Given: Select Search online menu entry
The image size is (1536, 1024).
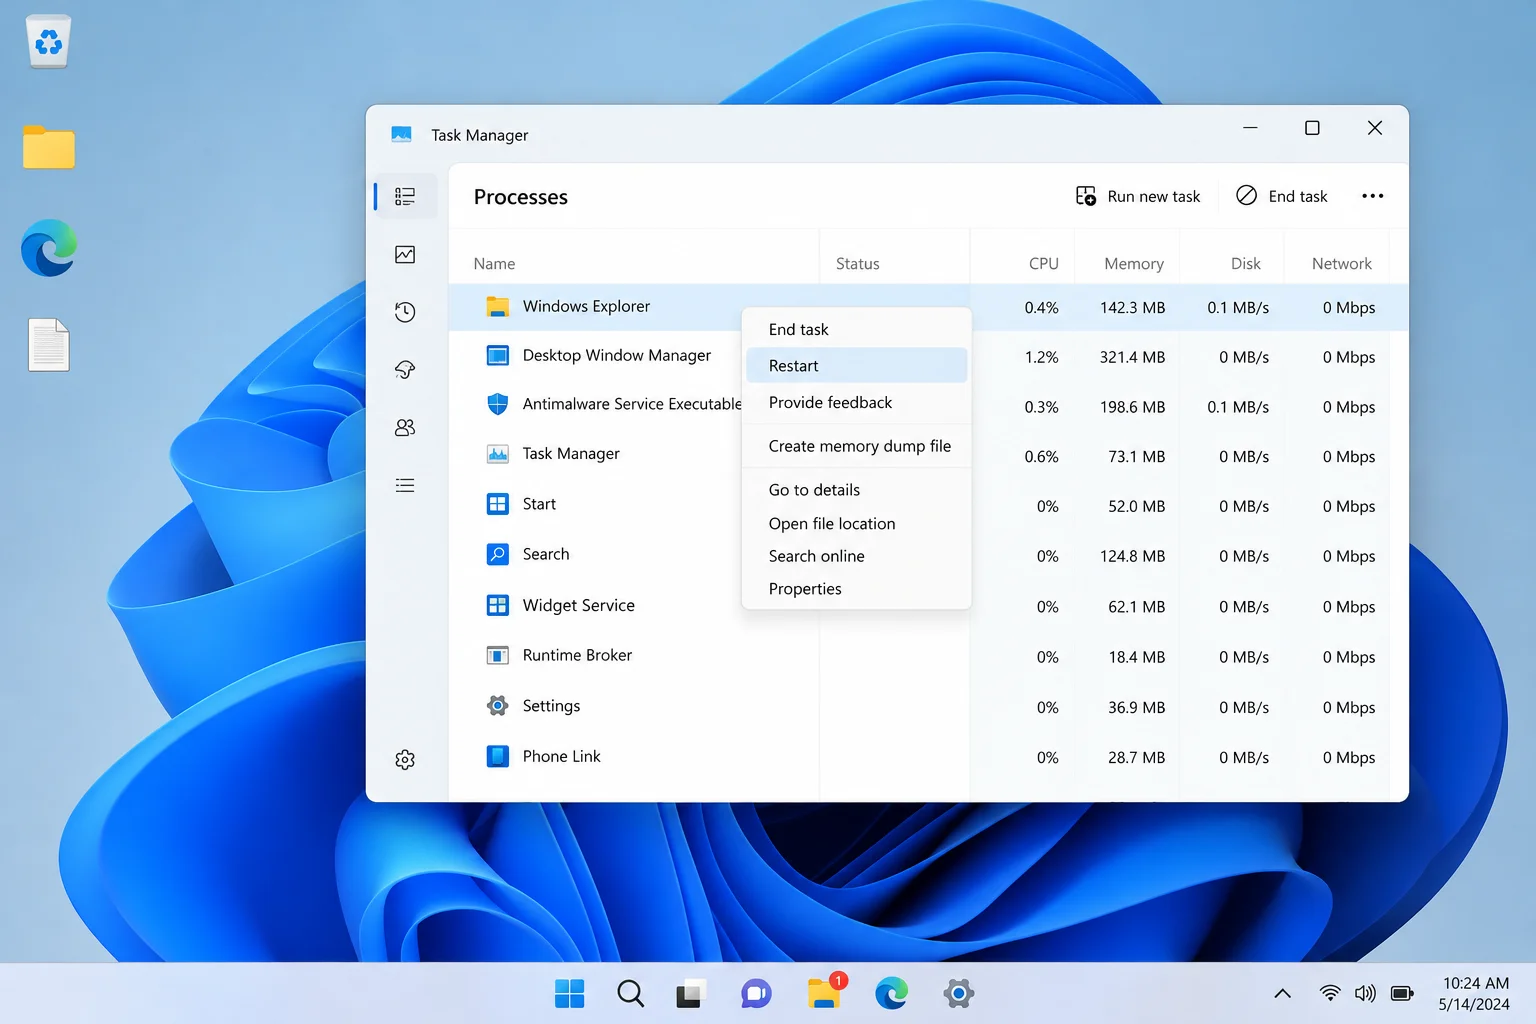Looking at the screenshot, I should pyautogui.click(x=857, y=556).
